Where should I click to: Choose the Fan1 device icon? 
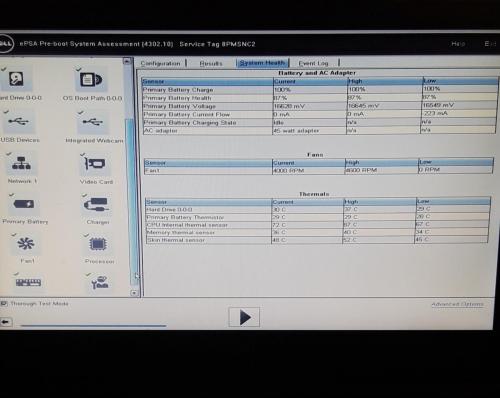tap(26, 244)
